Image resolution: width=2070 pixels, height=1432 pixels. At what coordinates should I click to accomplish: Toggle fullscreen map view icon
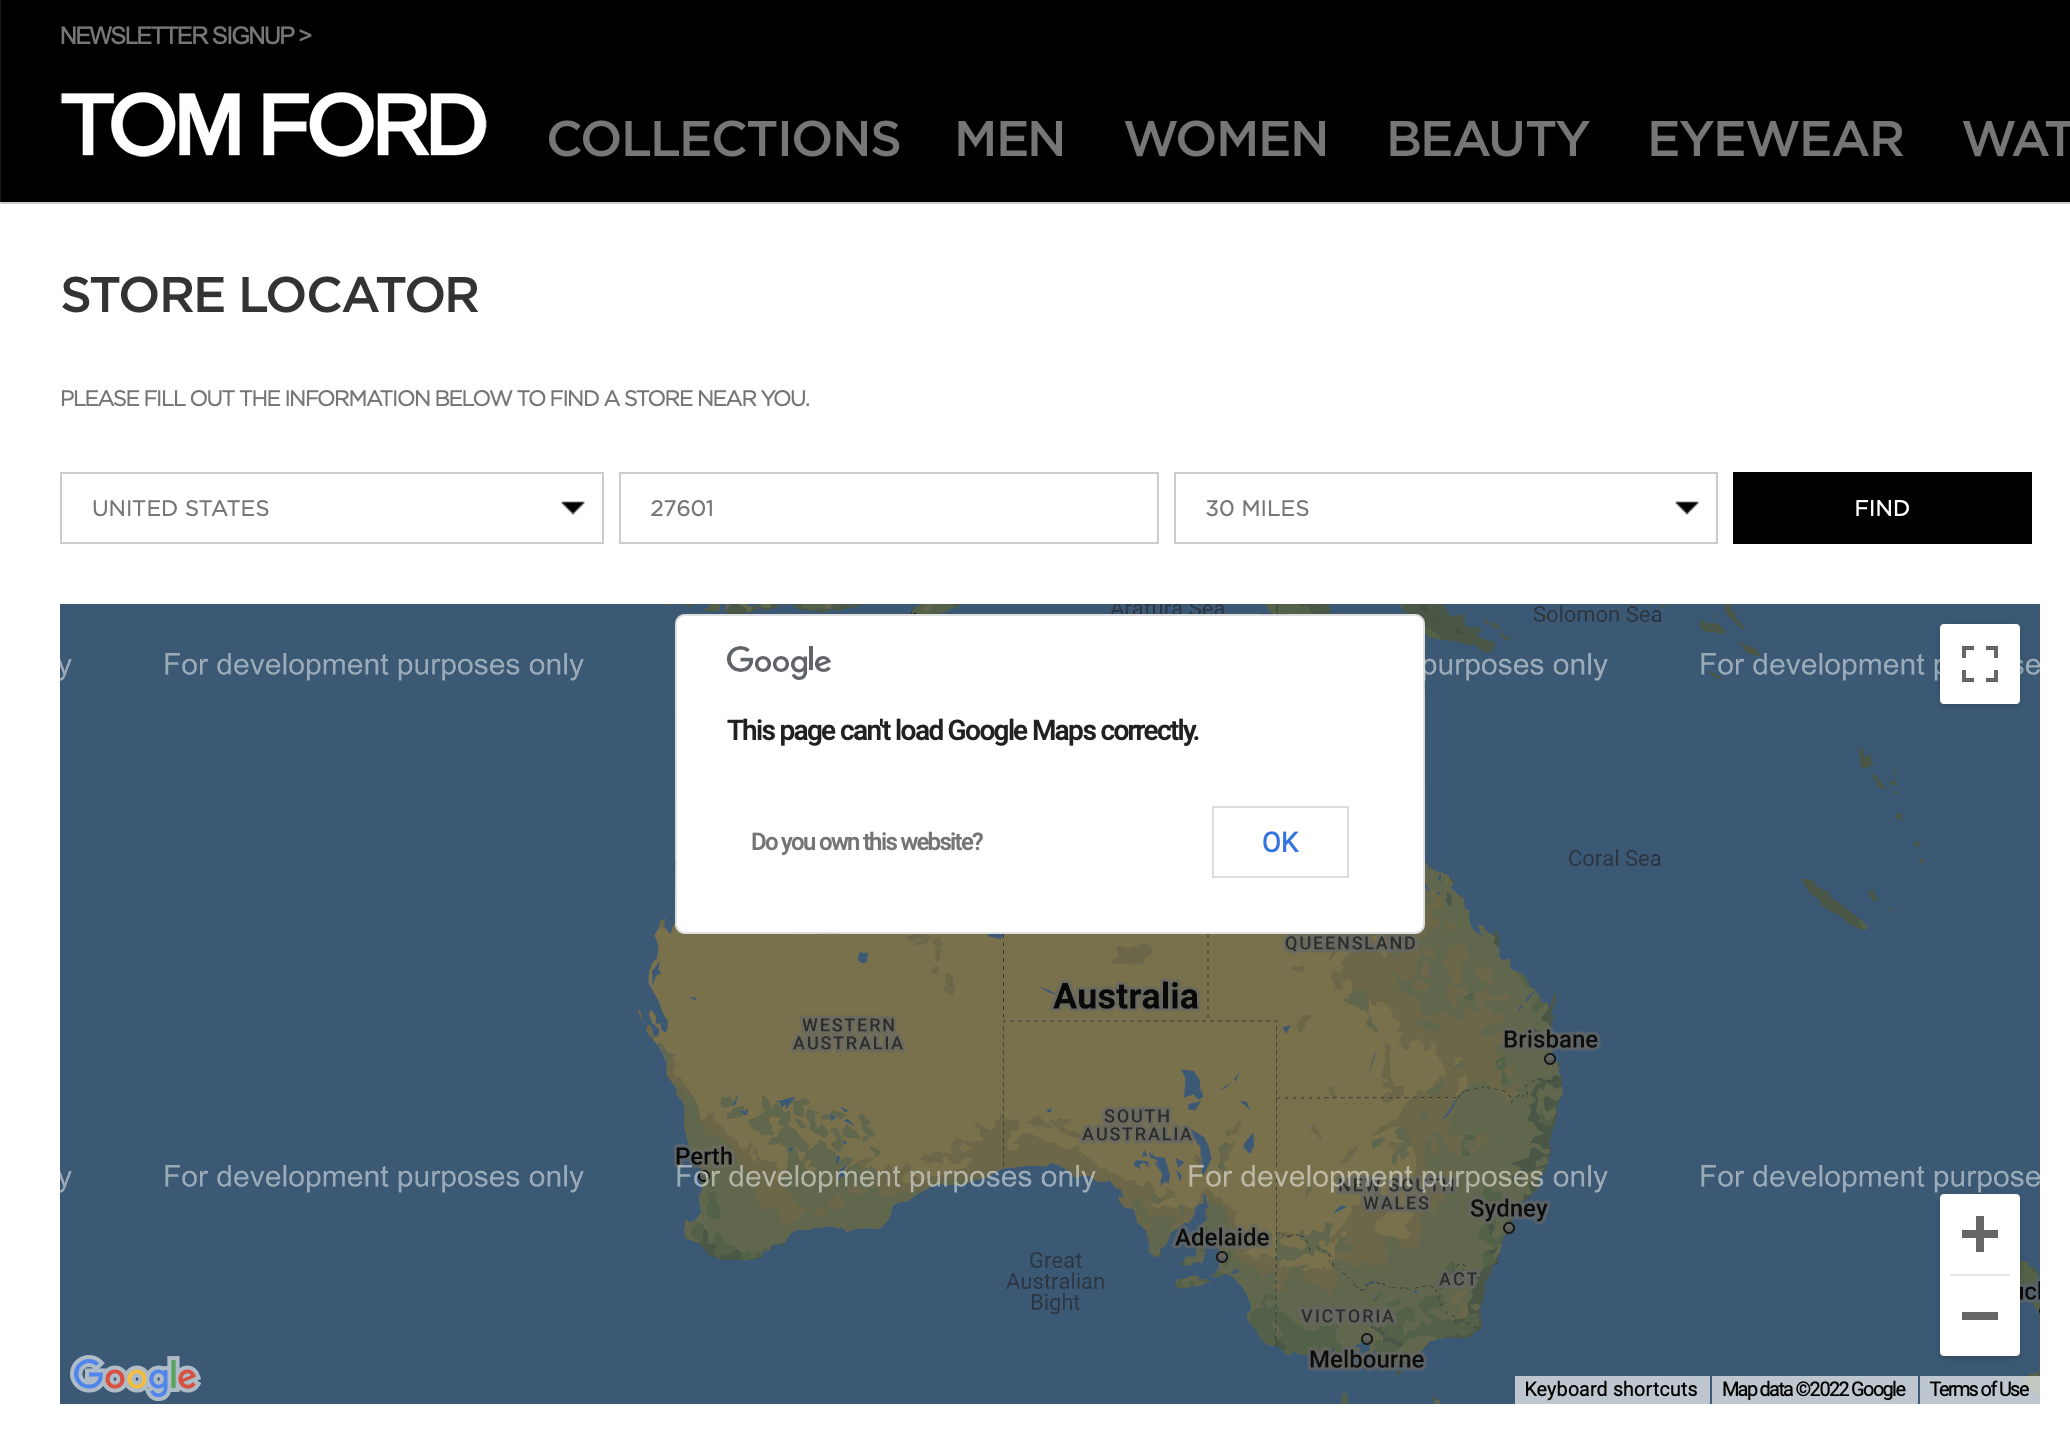[1979, 664]
